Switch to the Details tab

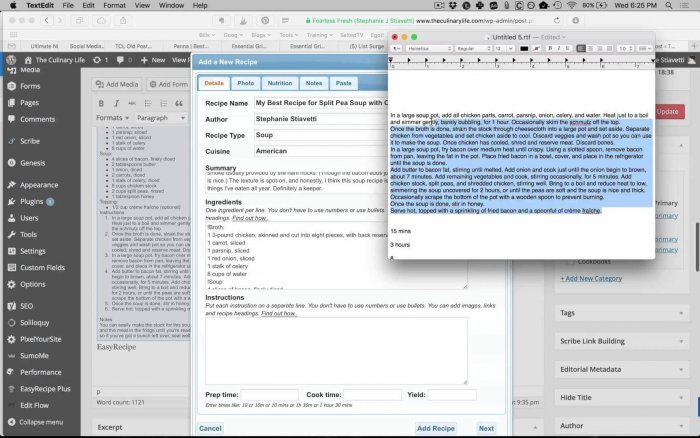[214, 83]
